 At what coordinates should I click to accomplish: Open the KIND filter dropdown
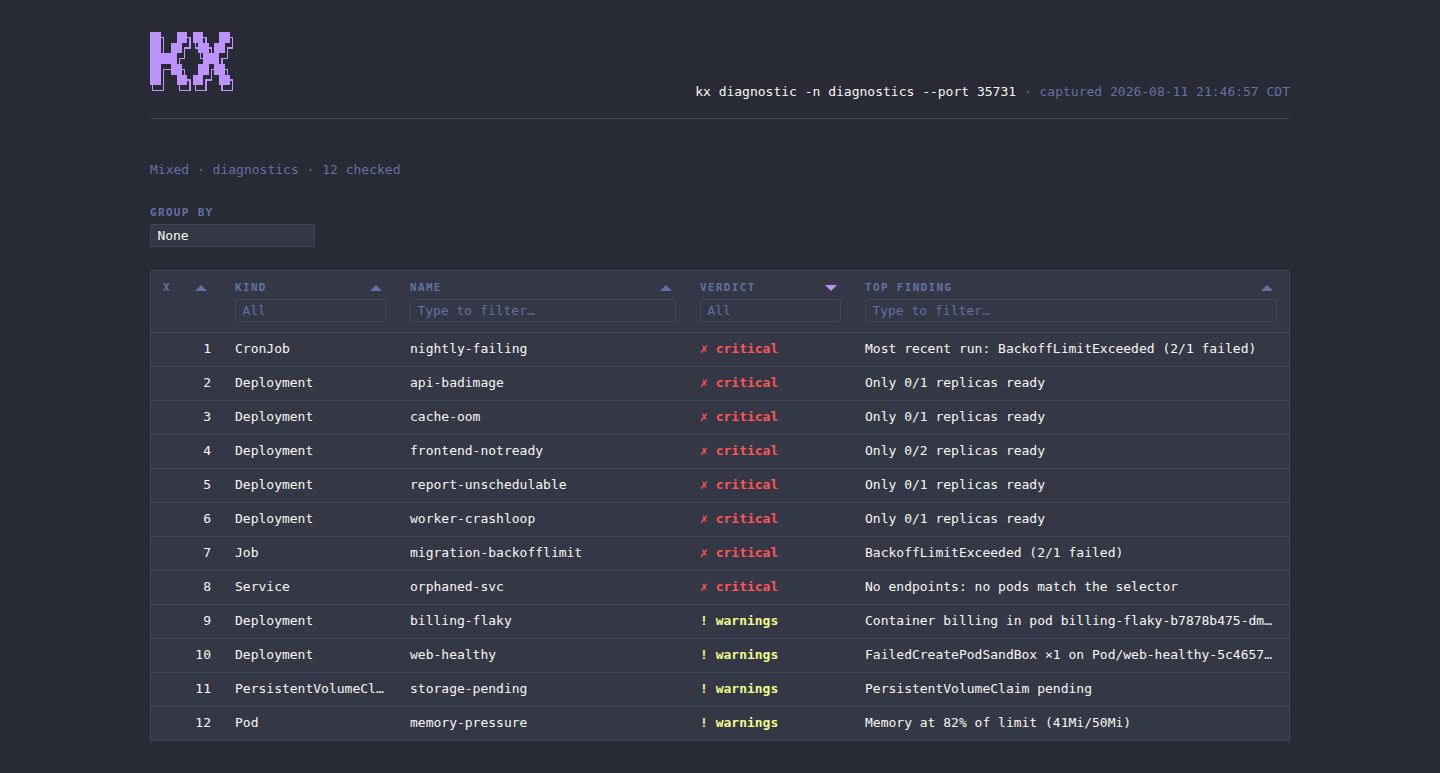coord(310,311)
